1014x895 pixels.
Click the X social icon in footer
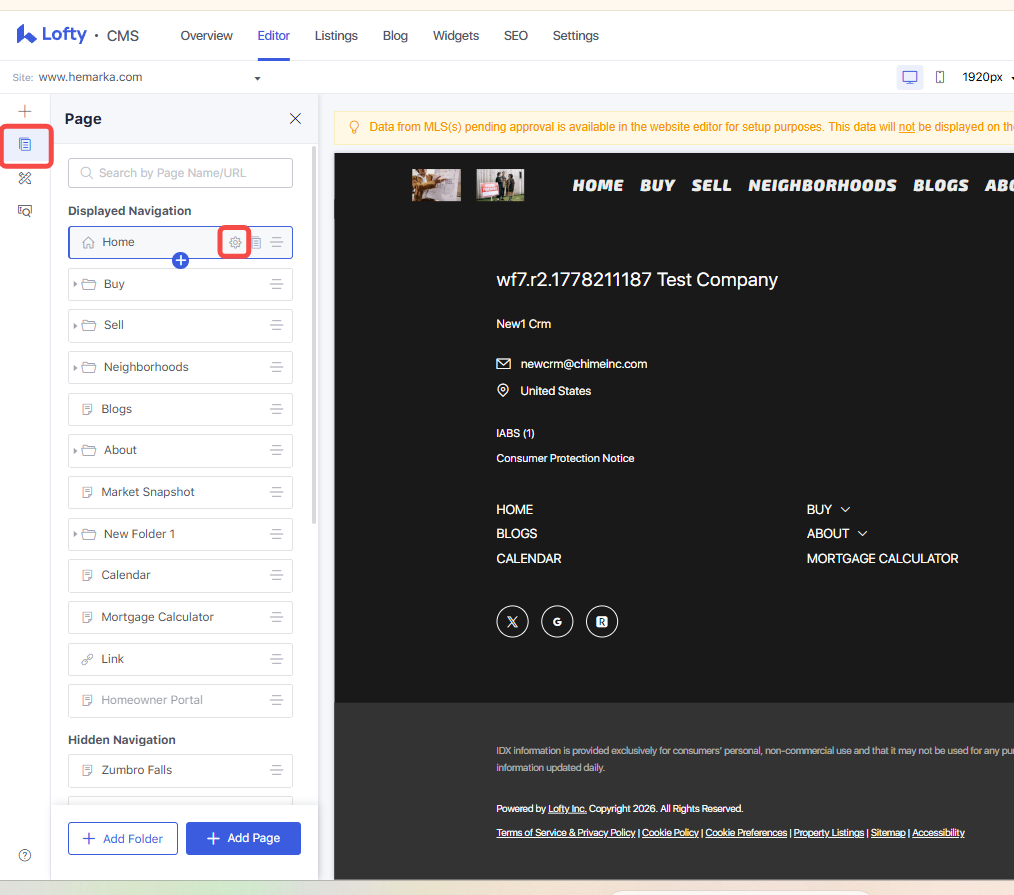tap(512, 621)
